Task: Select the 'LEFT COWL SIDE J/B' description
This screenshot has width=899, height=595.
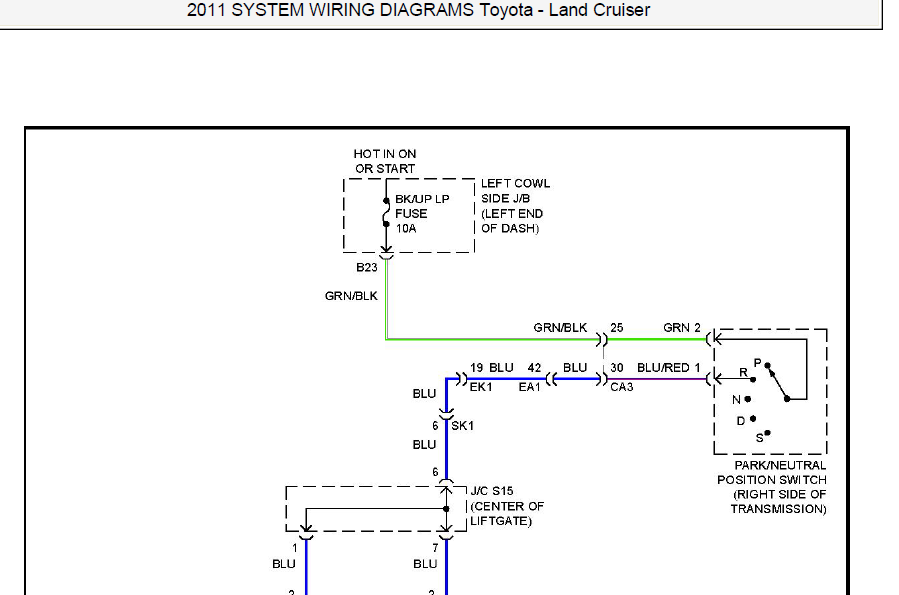Action: 515,191
